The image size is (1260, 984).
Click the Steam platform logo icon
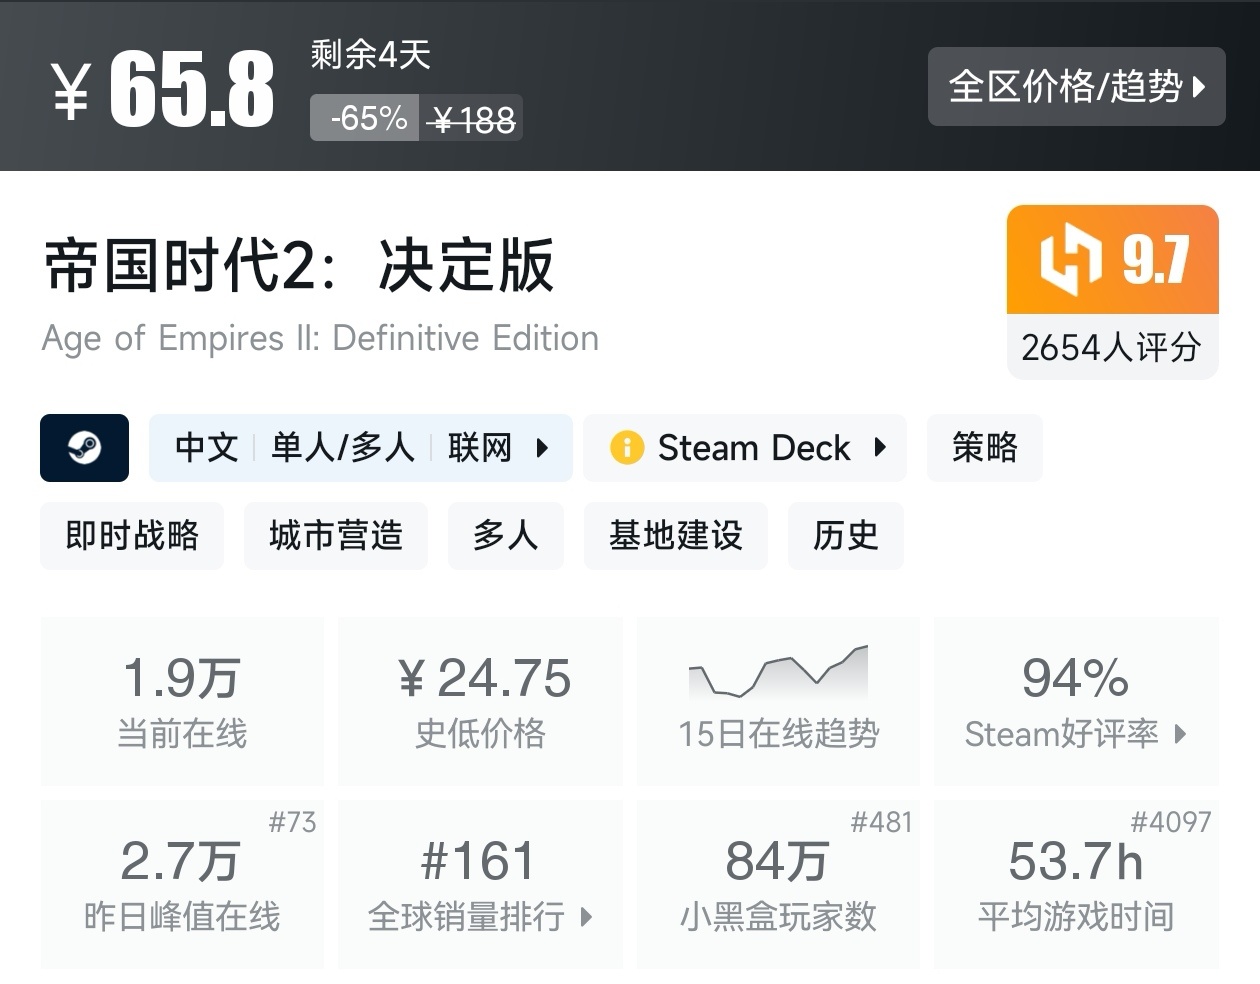pyautogui.click(x=84, y=448)
